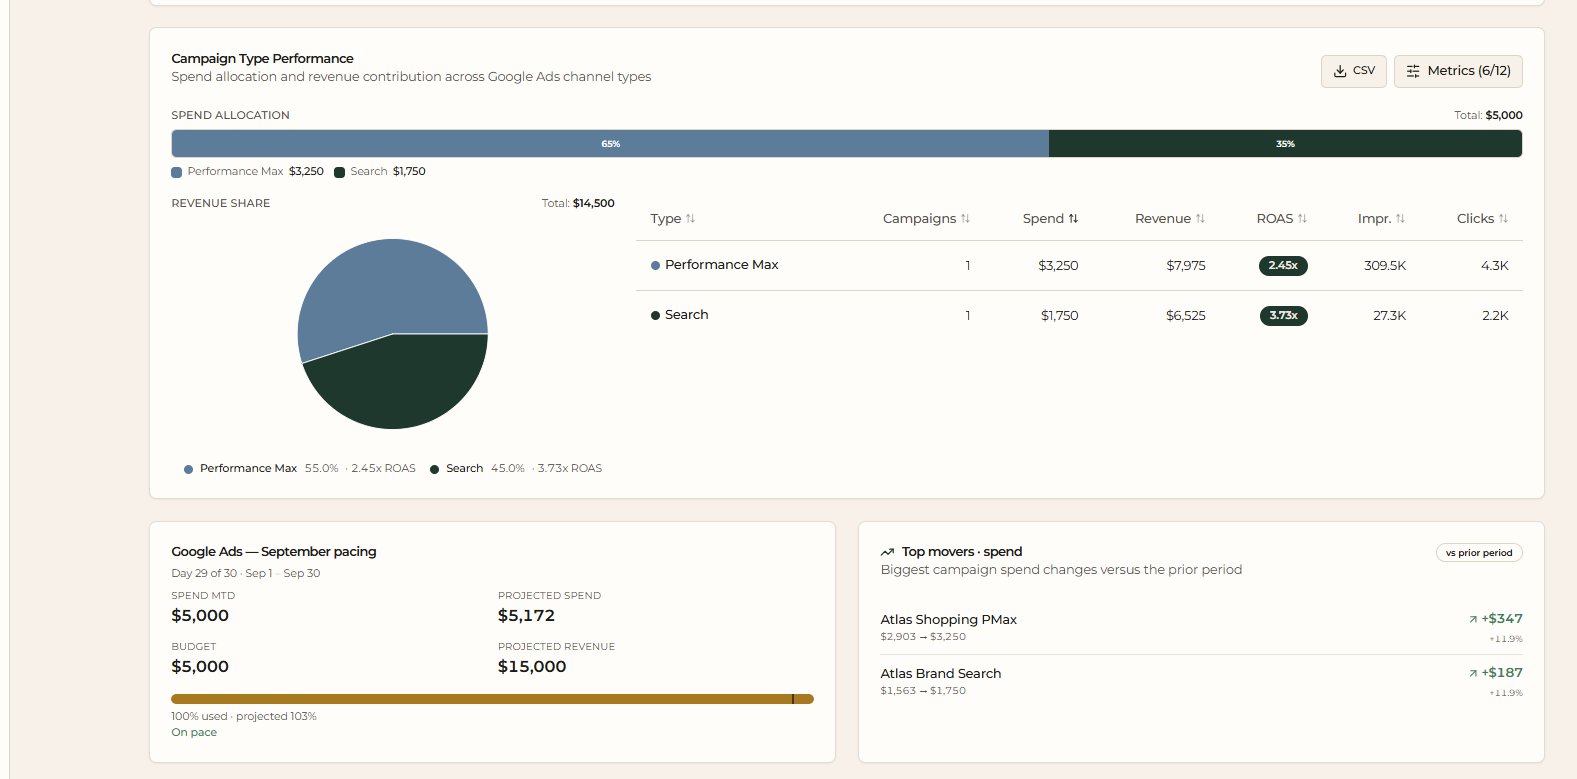Image resolution: width=1577 pixels, height=779 pixels.
Task: Click the $6,525 revenue cell
Action: tap(1186, 316)
